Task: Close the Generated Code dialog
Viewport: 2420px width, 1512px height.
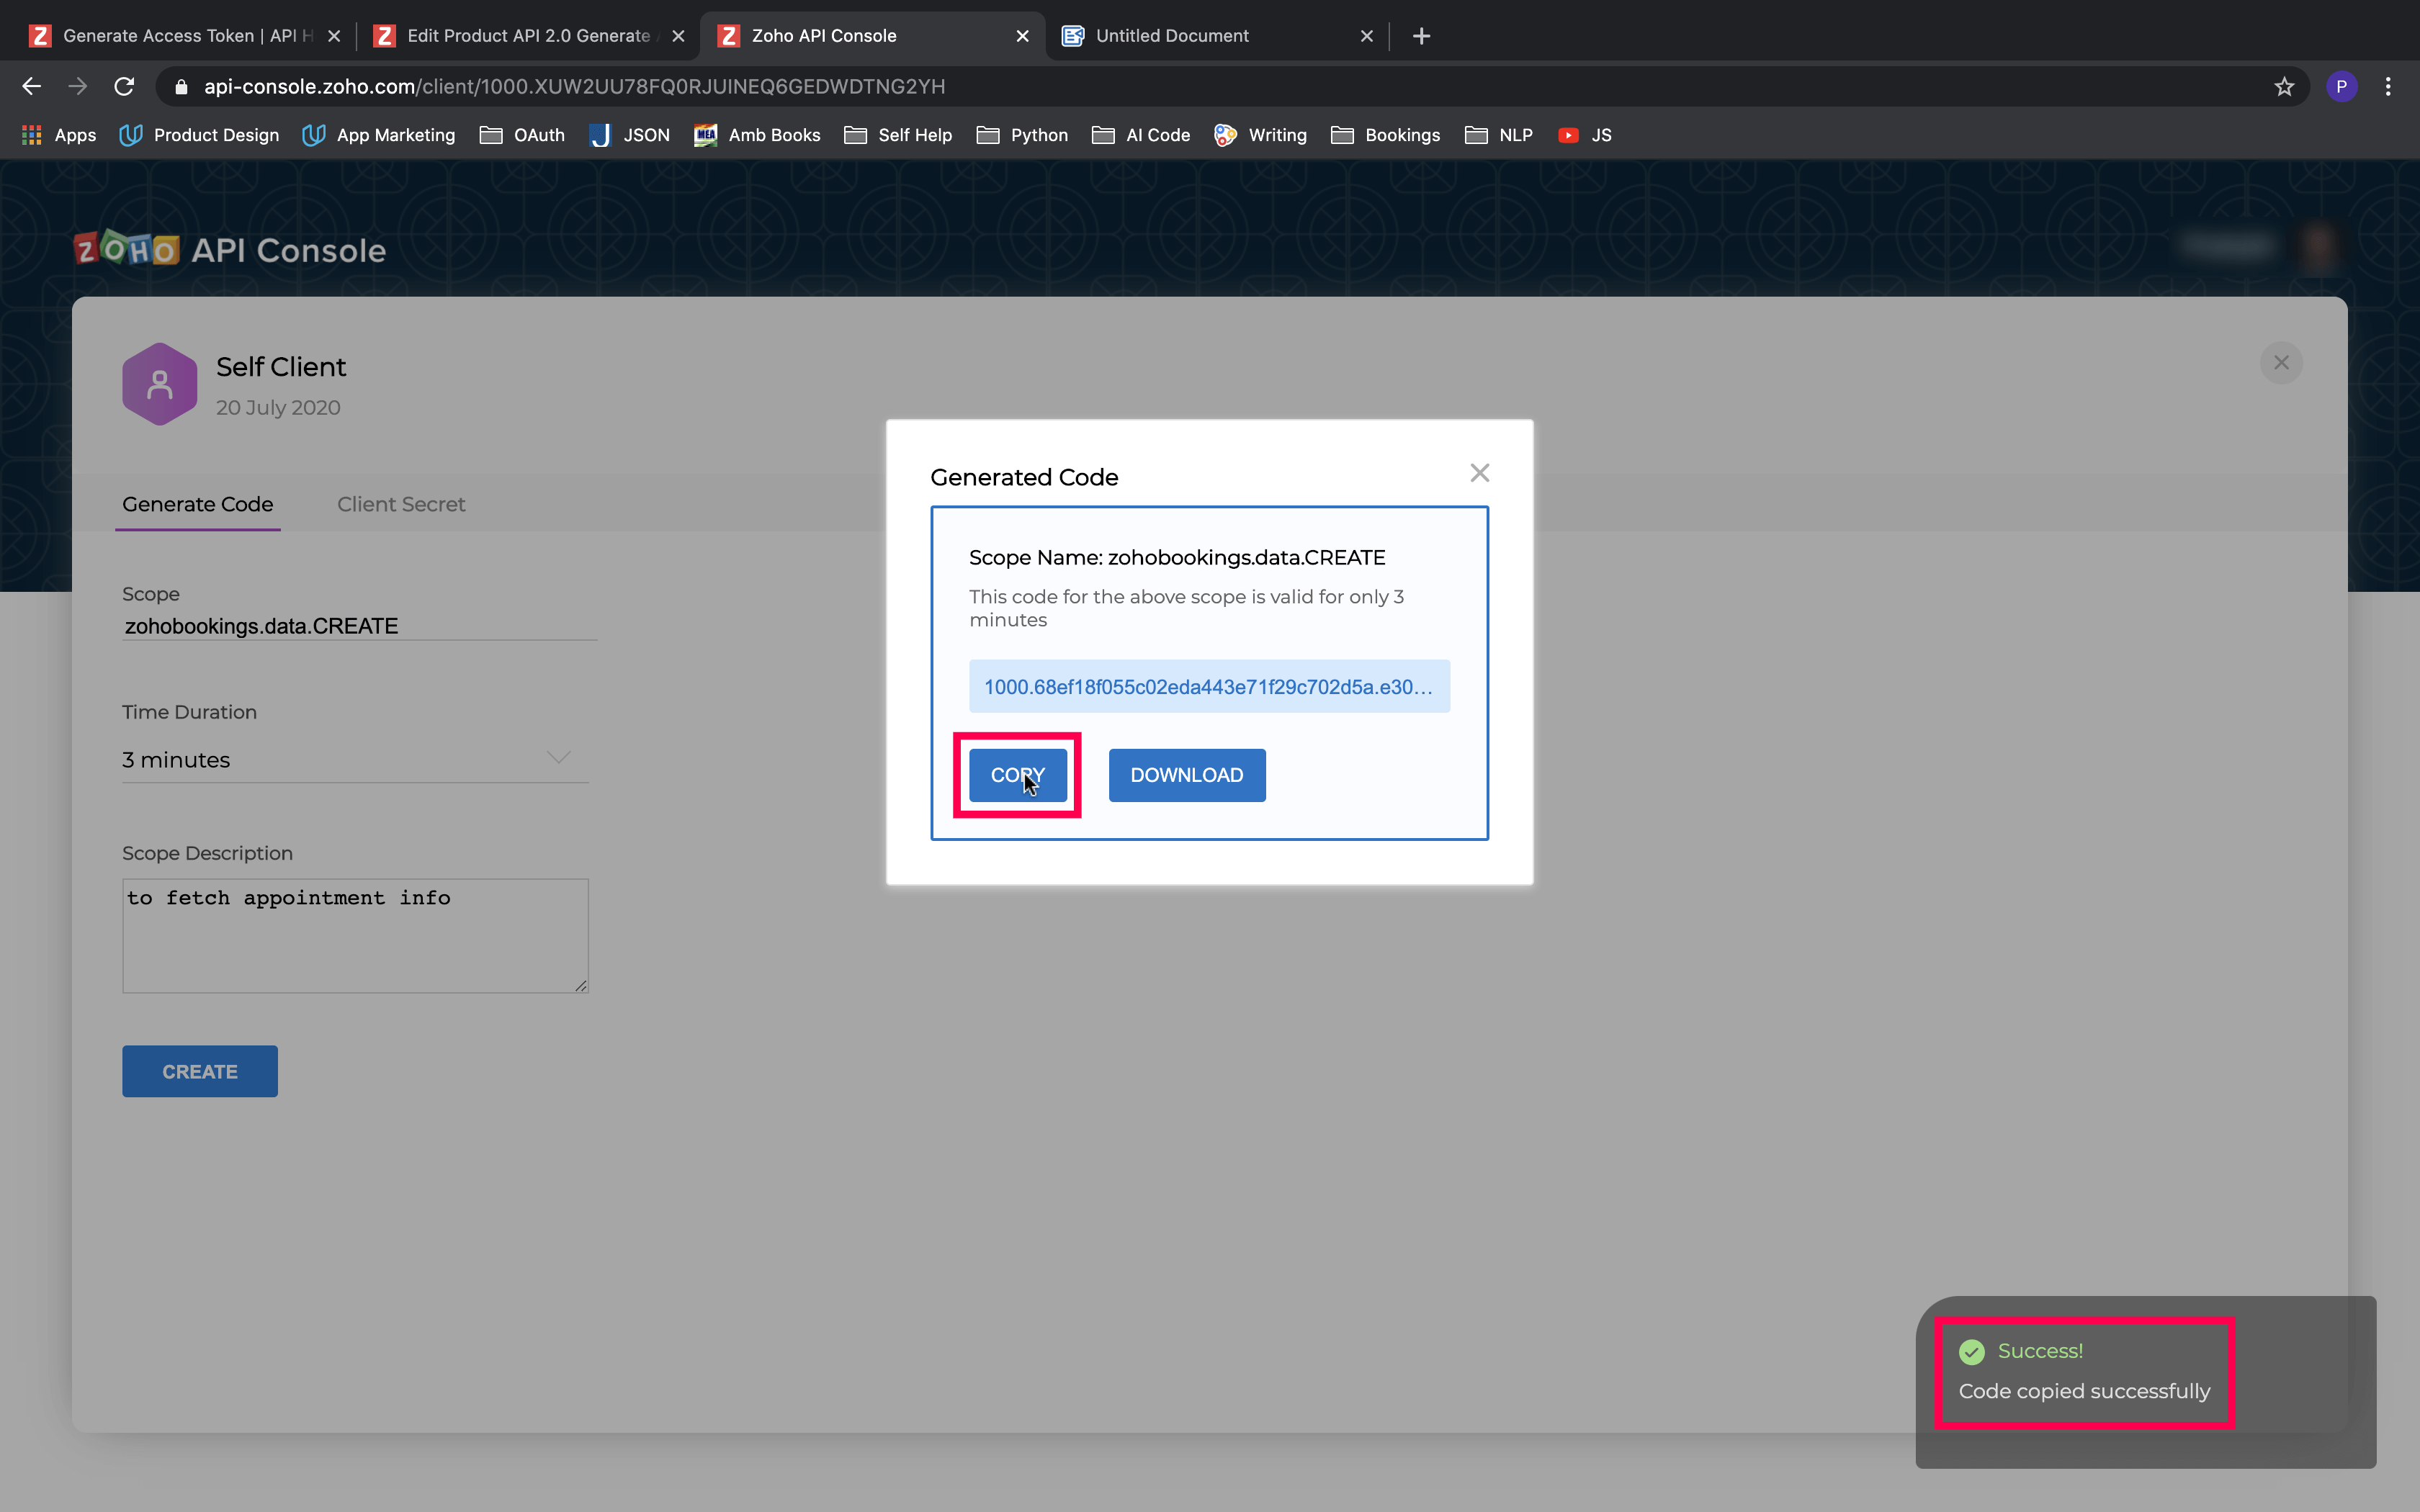Action: click(1480, 473)
